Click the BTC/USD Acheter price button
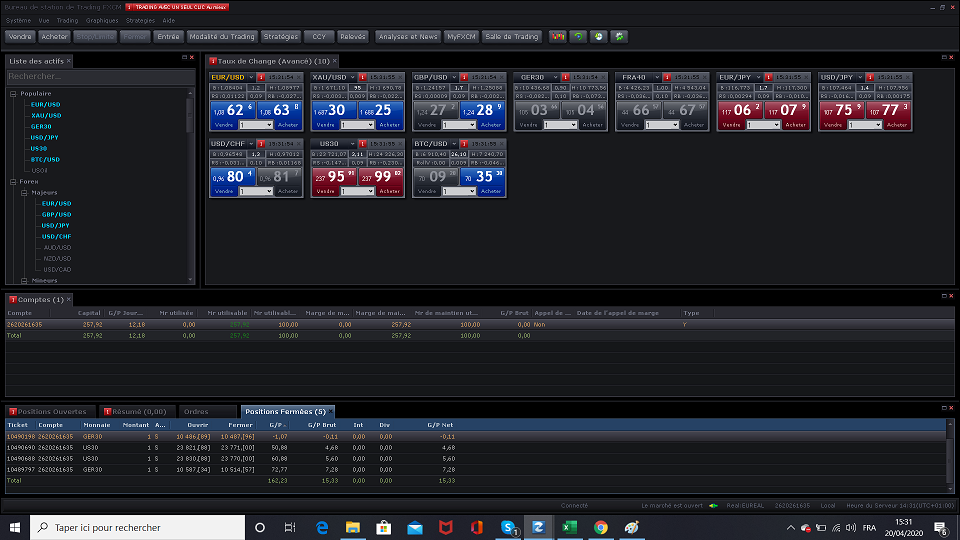Image resolution: width=960 pixels, height=540 pixels. tap(483, 177)
